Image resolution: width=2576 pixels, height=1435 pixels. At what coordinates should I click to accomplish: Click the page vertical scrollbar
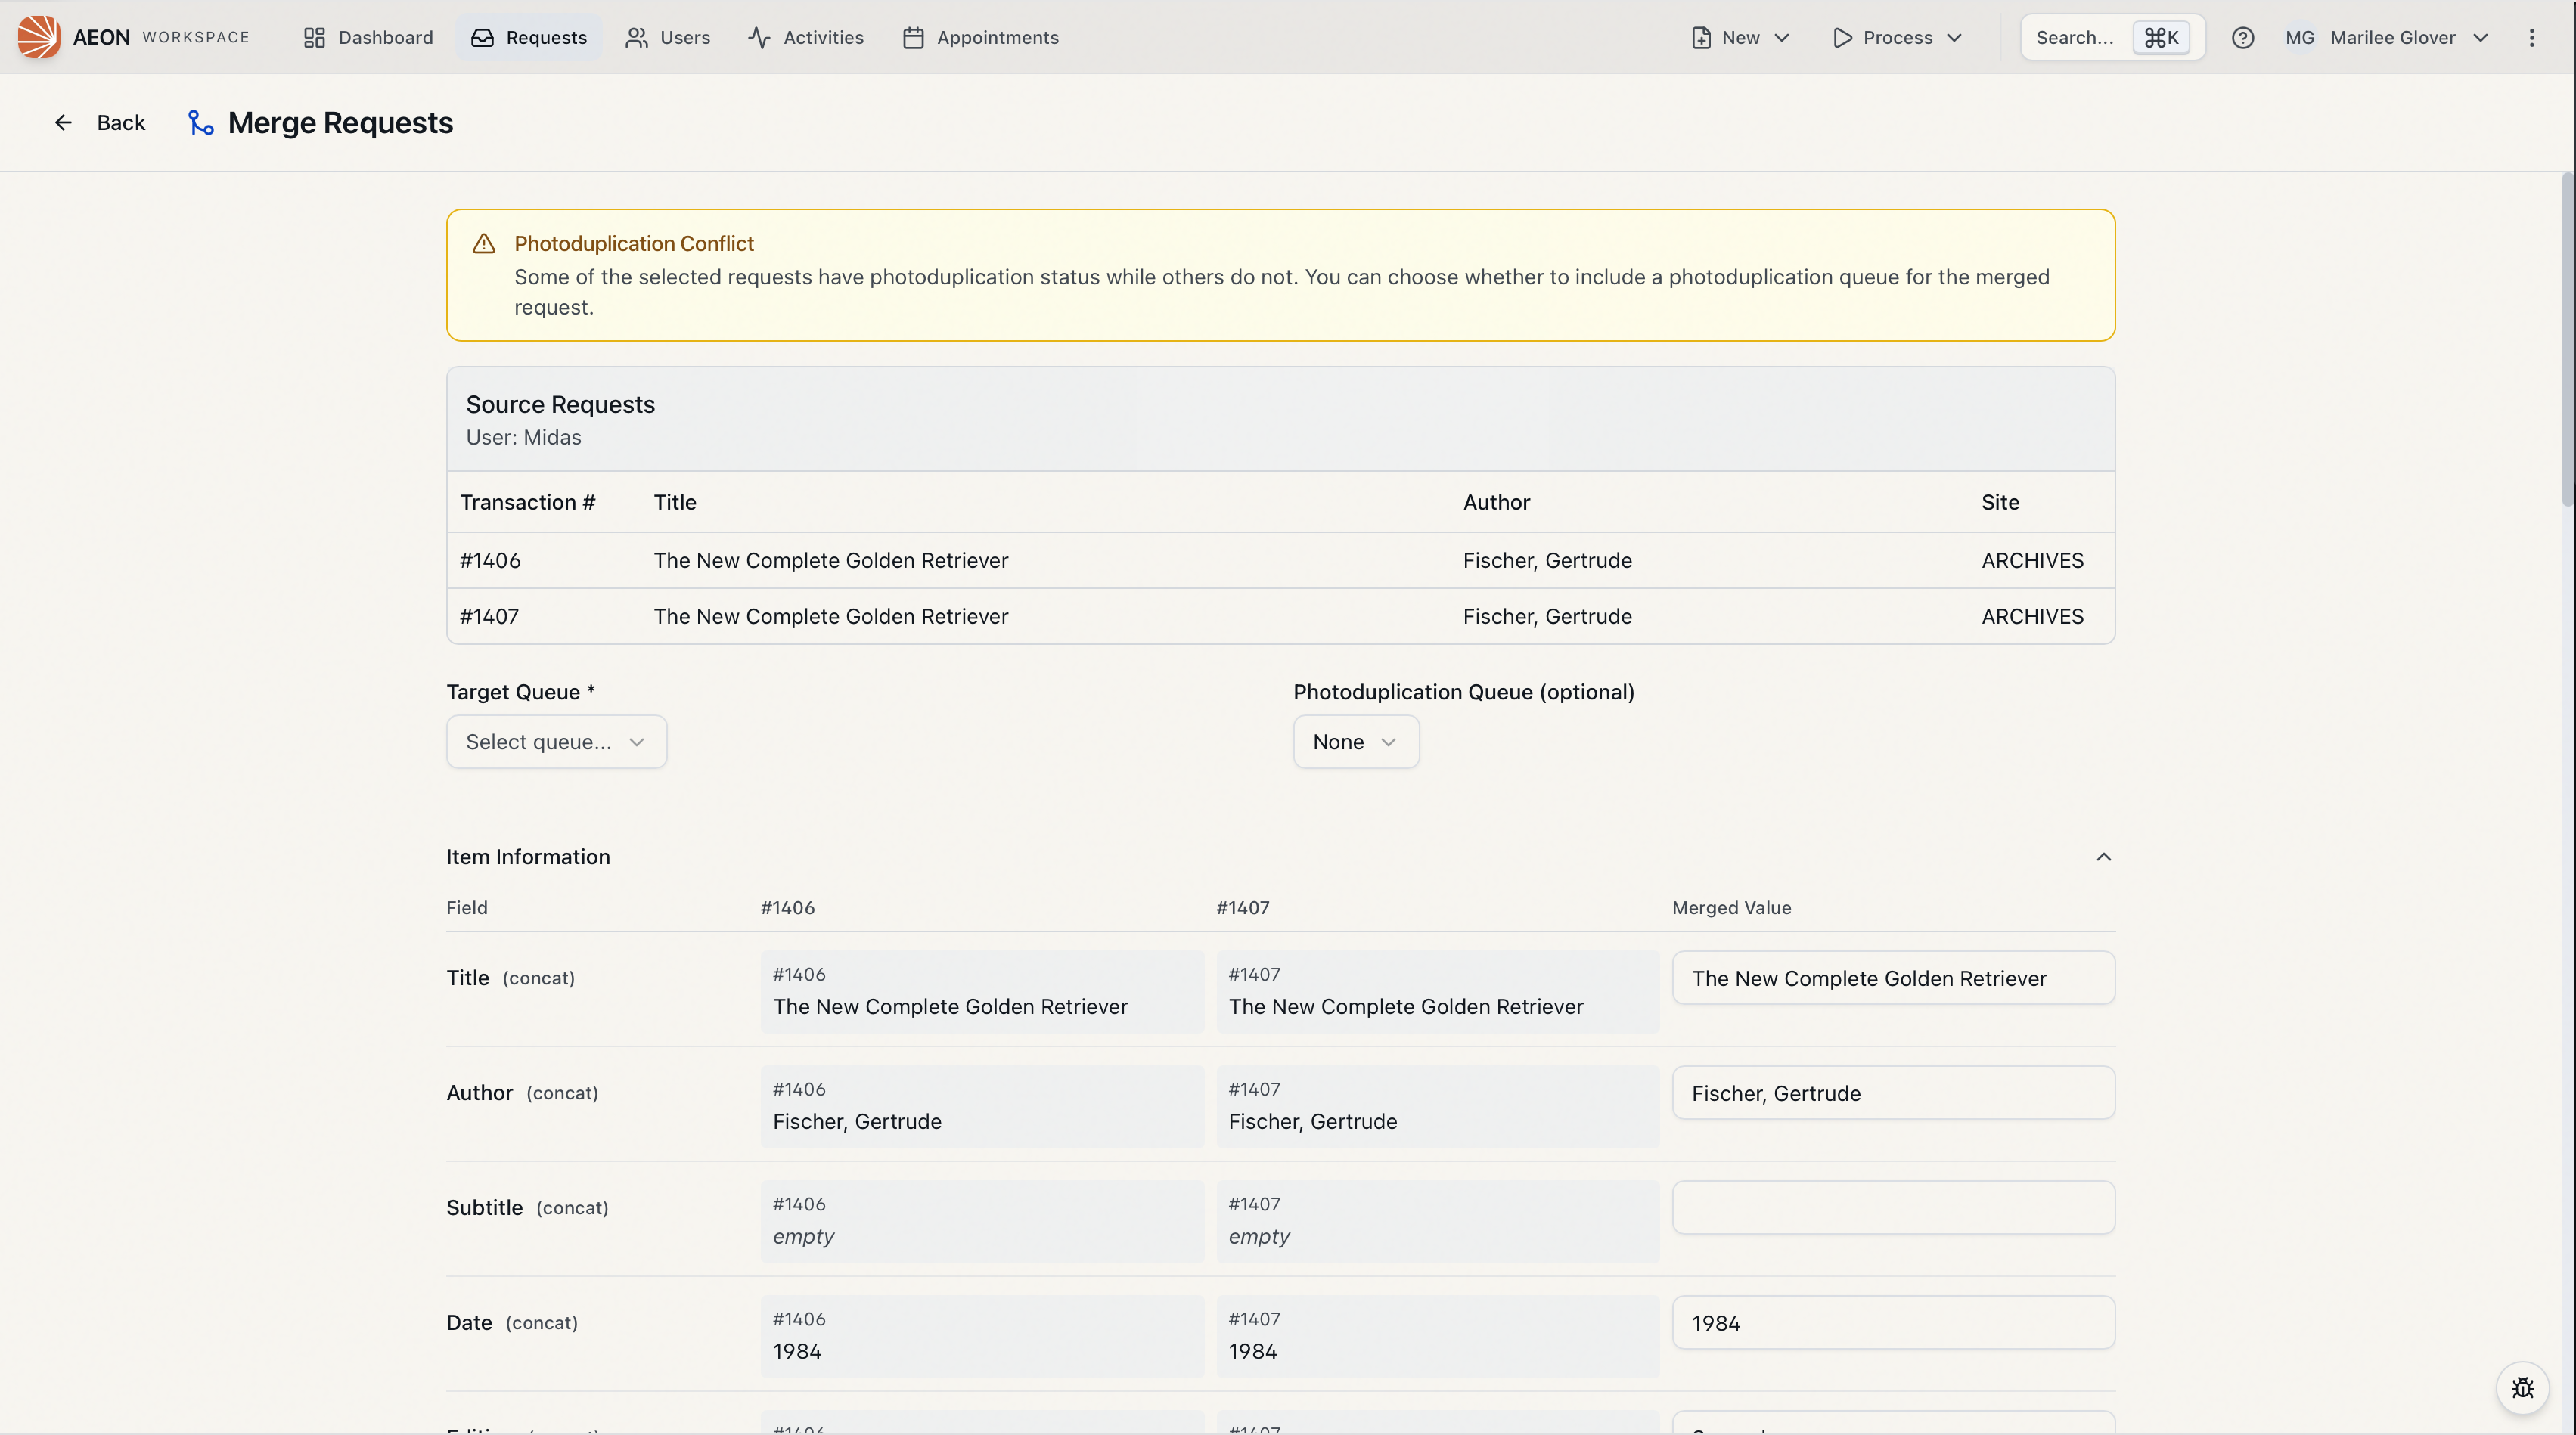coord(2567,340)
